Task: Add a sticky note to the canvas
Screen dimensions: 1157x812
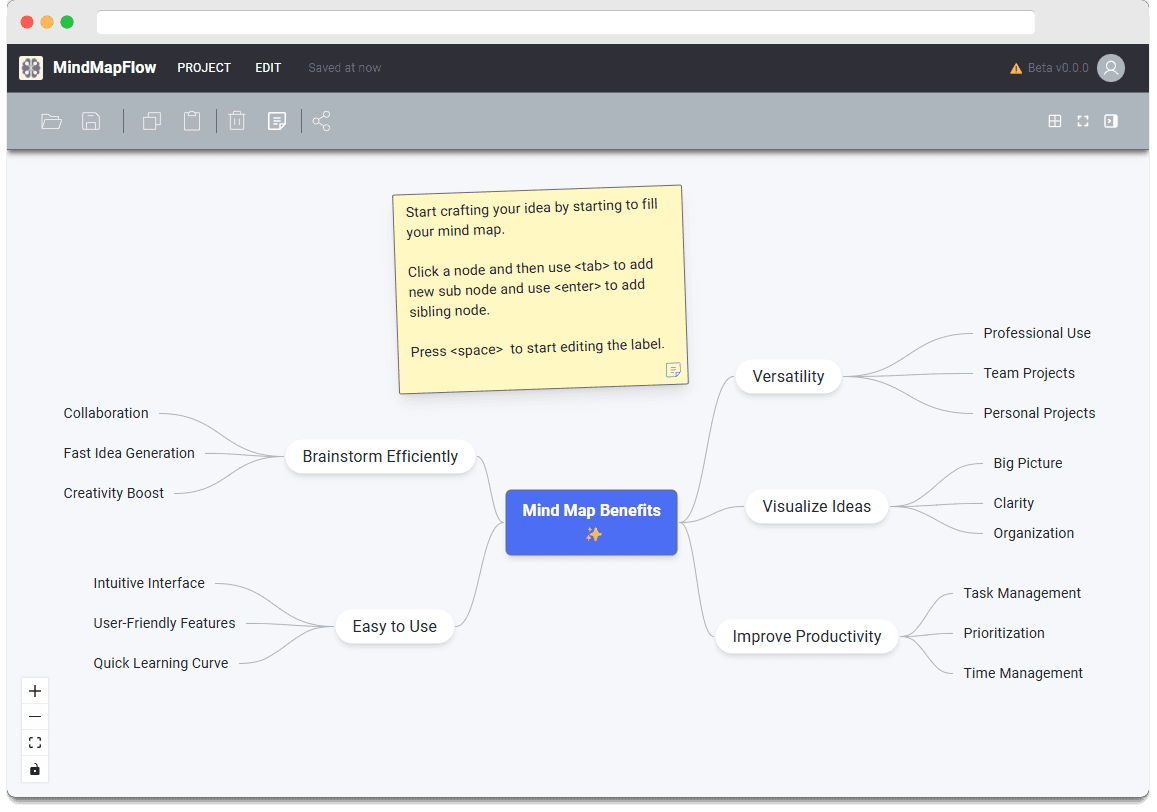Action: click(x=277, y=121)
